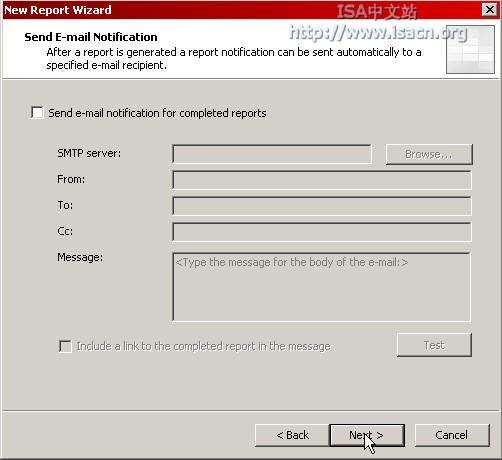Click the Send E-mail Notification heading
Image resolution: width=502 pixels, height=460 pixels.
91,37
